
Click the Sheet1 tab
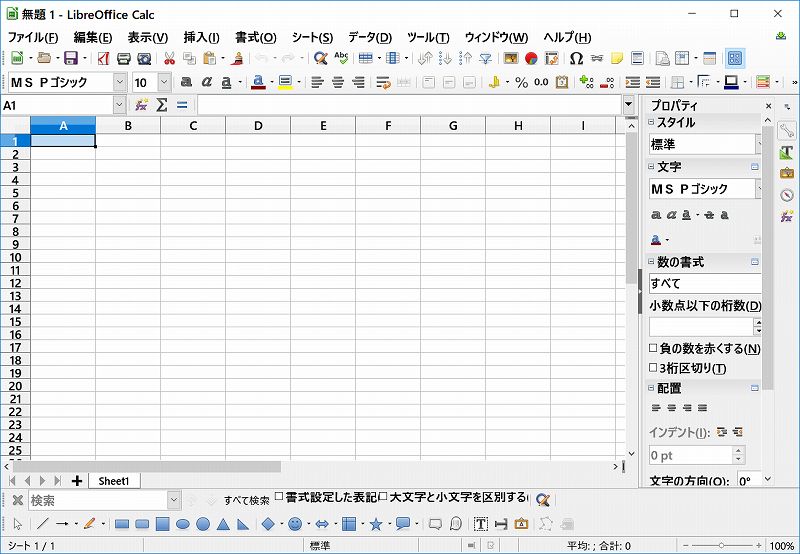point(113,481)
